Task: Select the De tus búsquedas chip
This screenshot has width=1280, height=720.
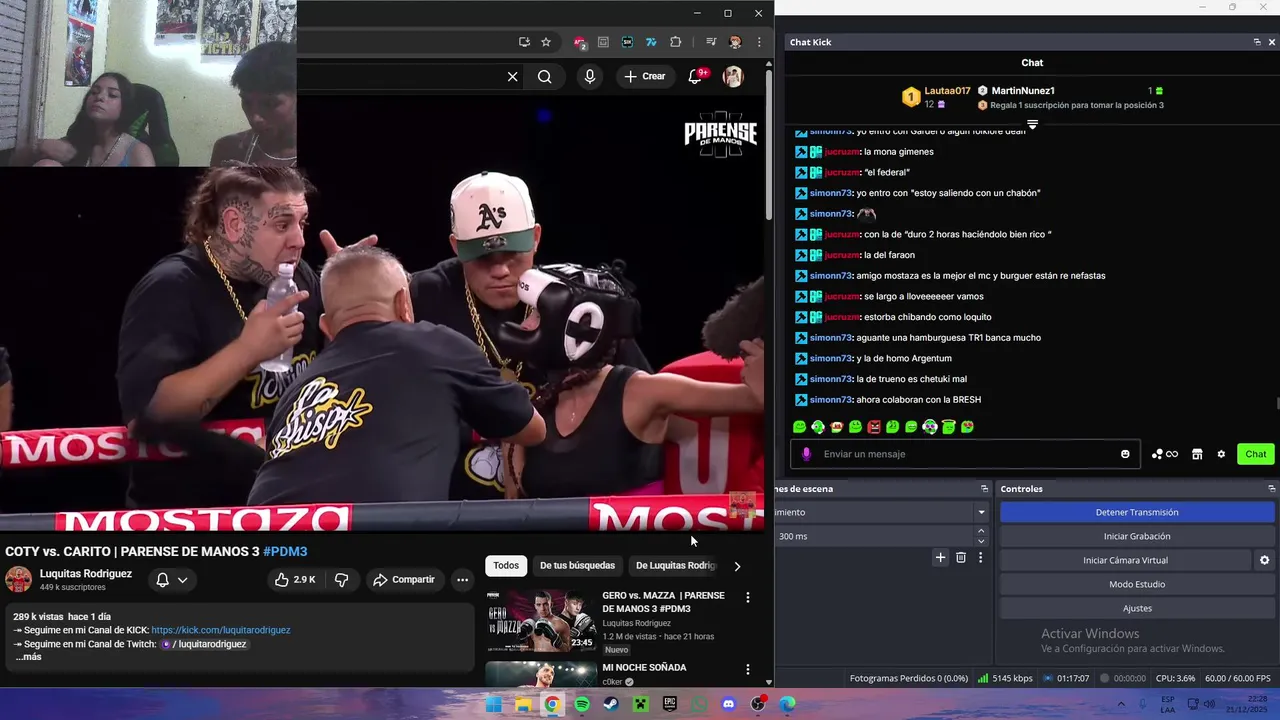Action: tap(577, 565)
